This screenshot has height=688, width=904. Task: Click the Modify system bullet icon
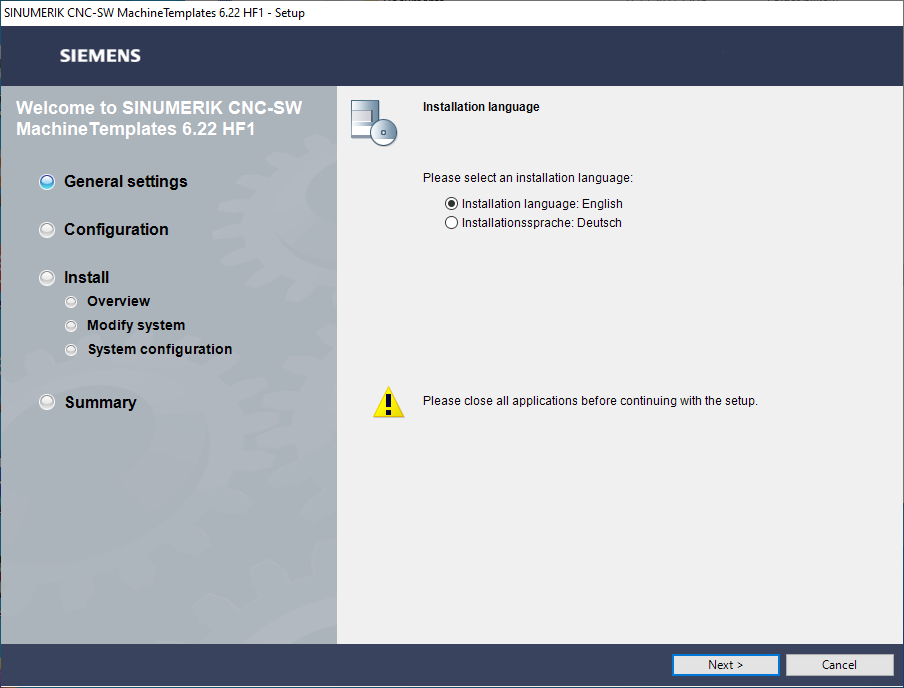(x=70, y=326)
